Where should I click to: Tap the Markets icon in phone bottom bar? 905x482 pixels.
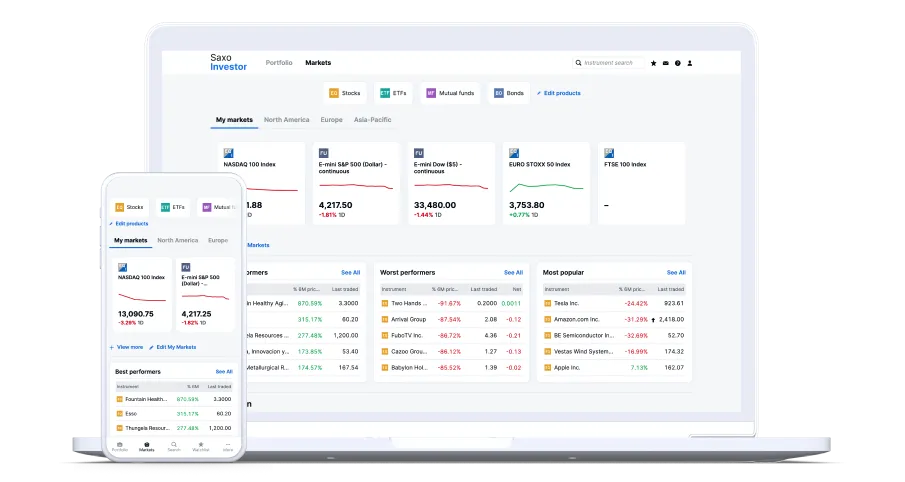point(147,446)
